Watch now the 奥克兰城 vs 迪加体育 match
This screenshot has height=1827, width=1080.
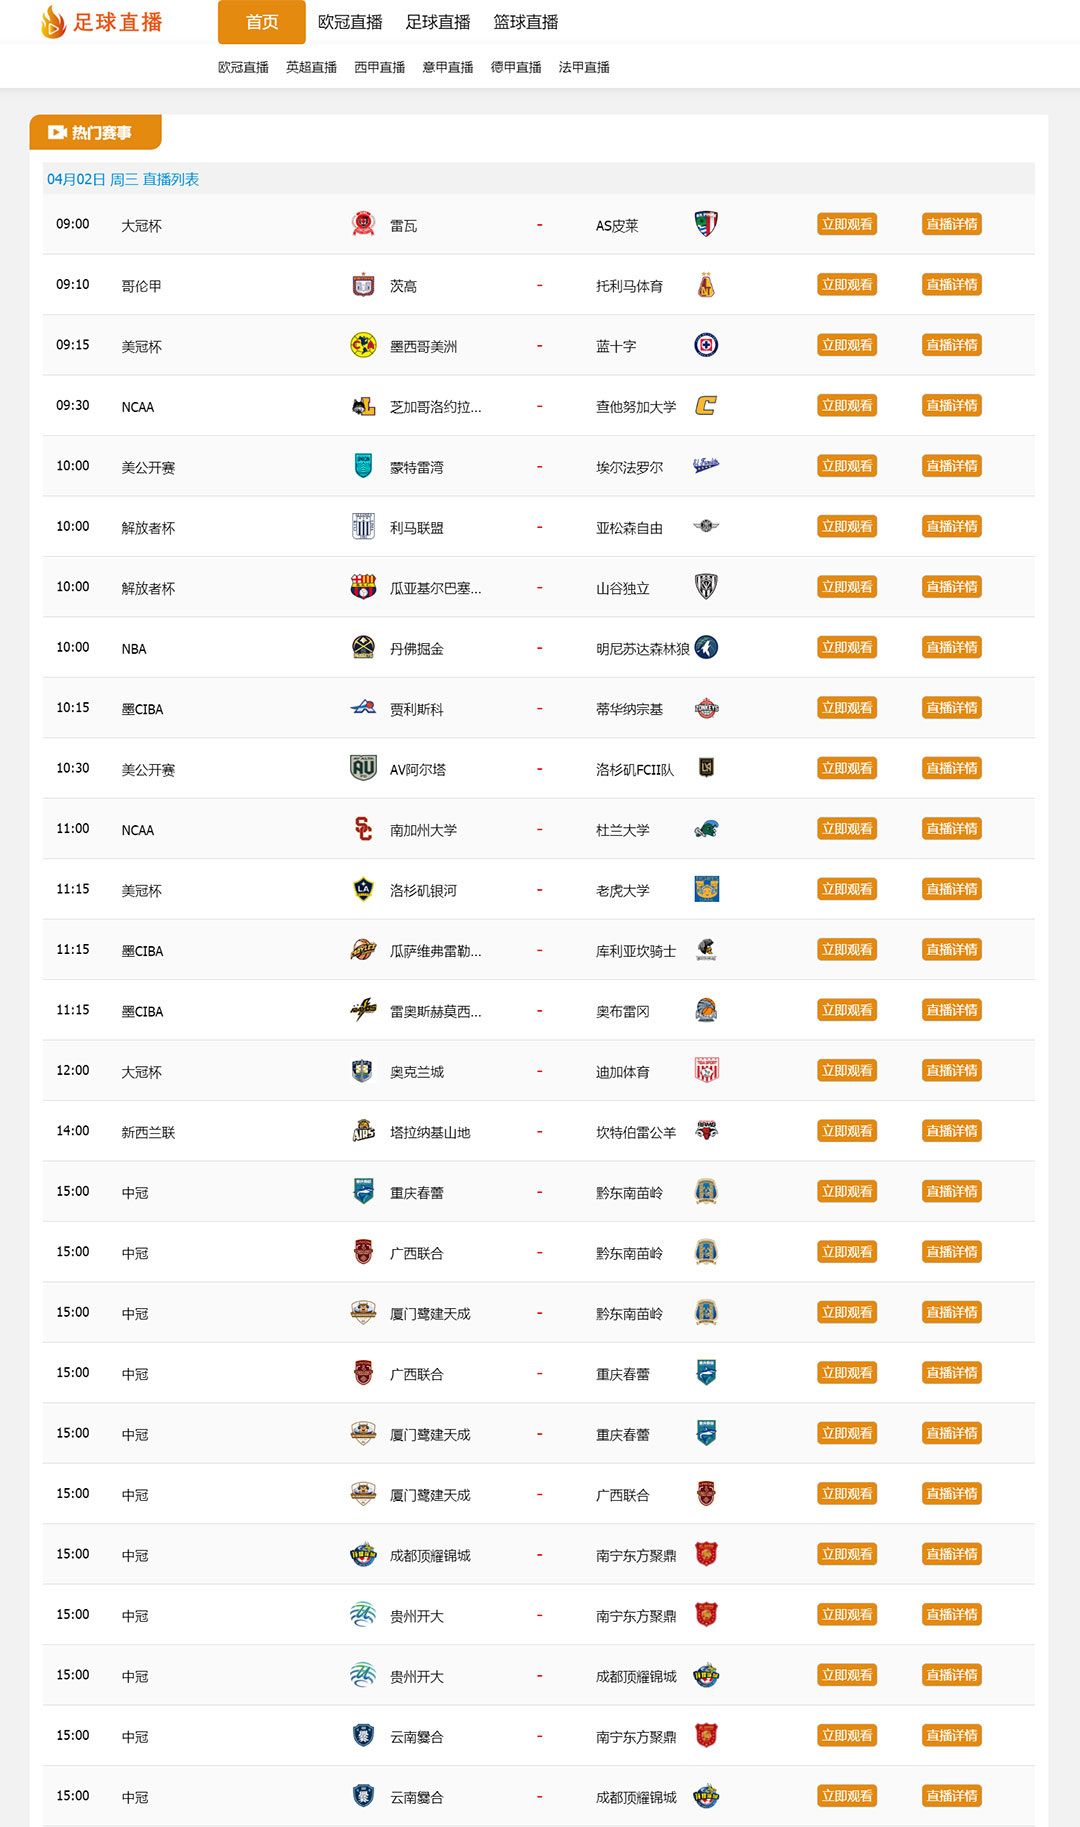click(847, 1070)
